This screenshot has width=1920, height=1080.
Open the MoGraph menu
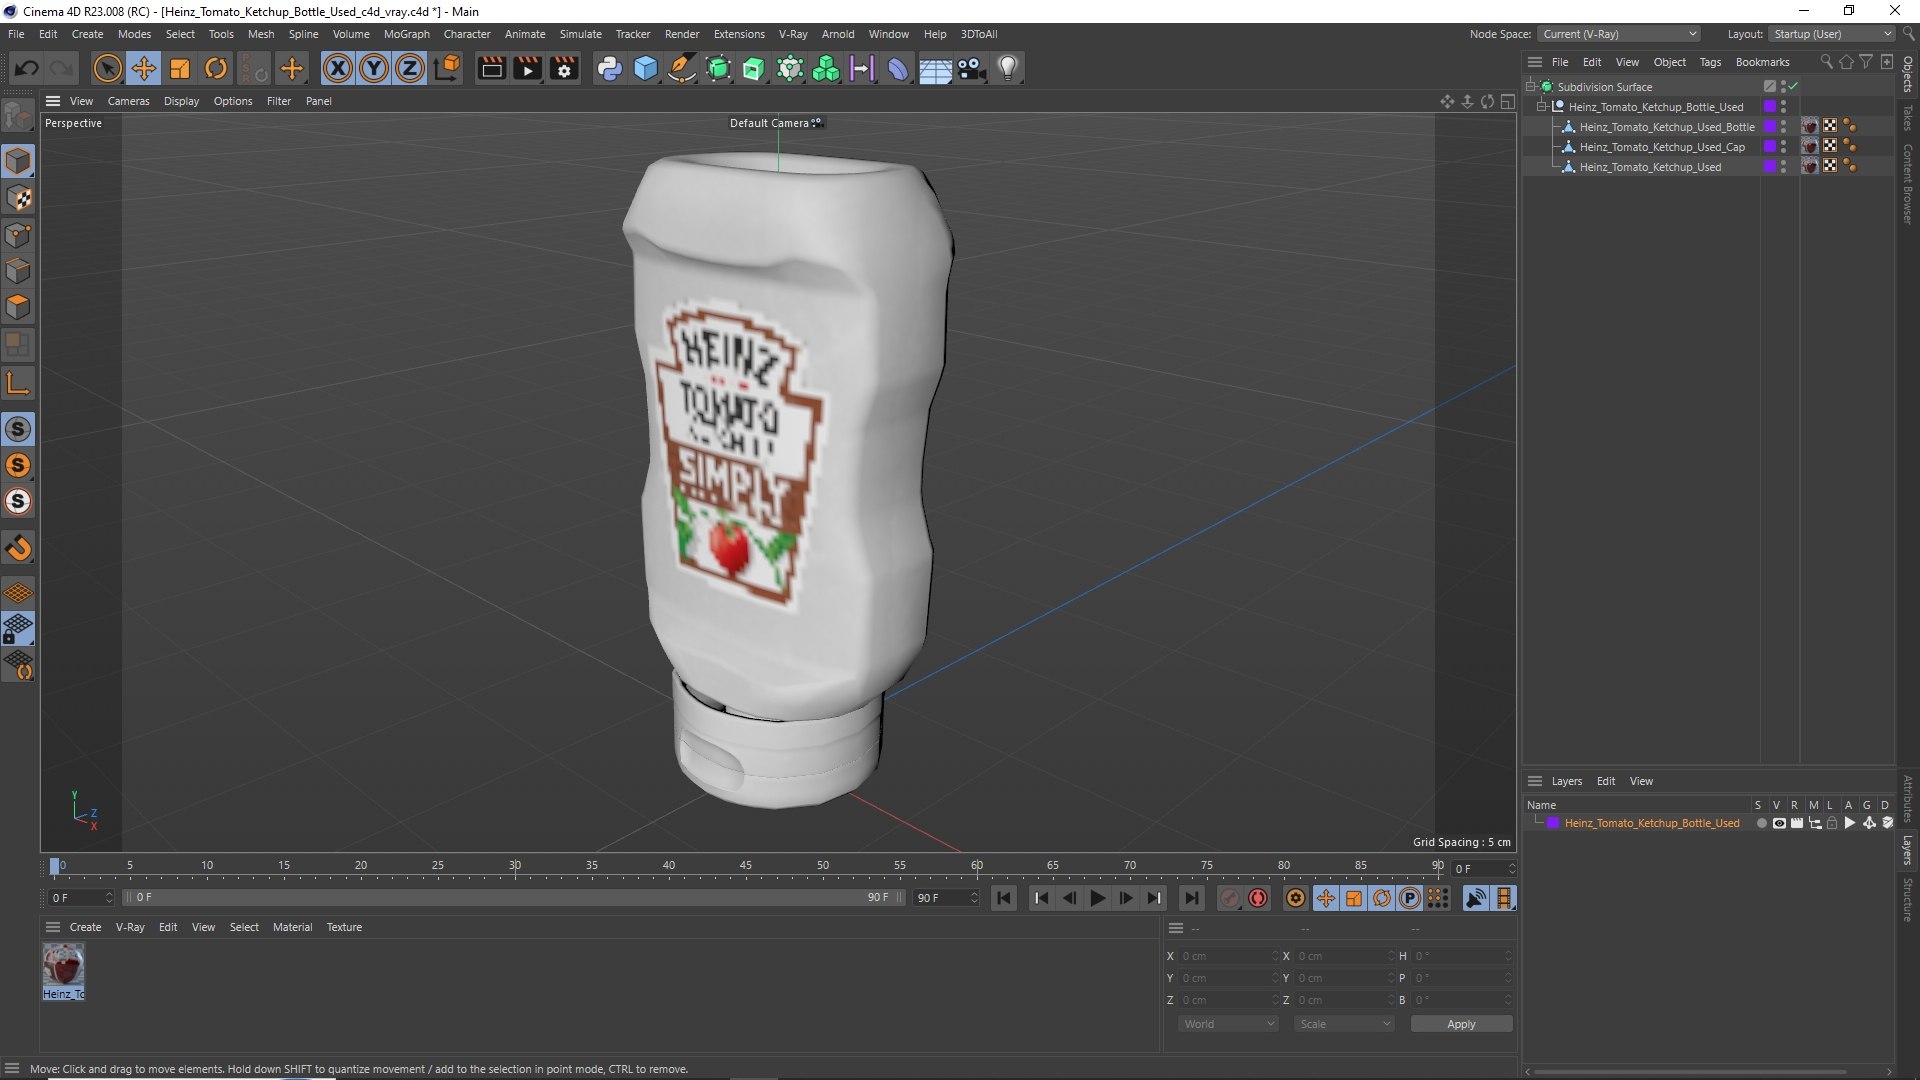[x=406, y=34]
